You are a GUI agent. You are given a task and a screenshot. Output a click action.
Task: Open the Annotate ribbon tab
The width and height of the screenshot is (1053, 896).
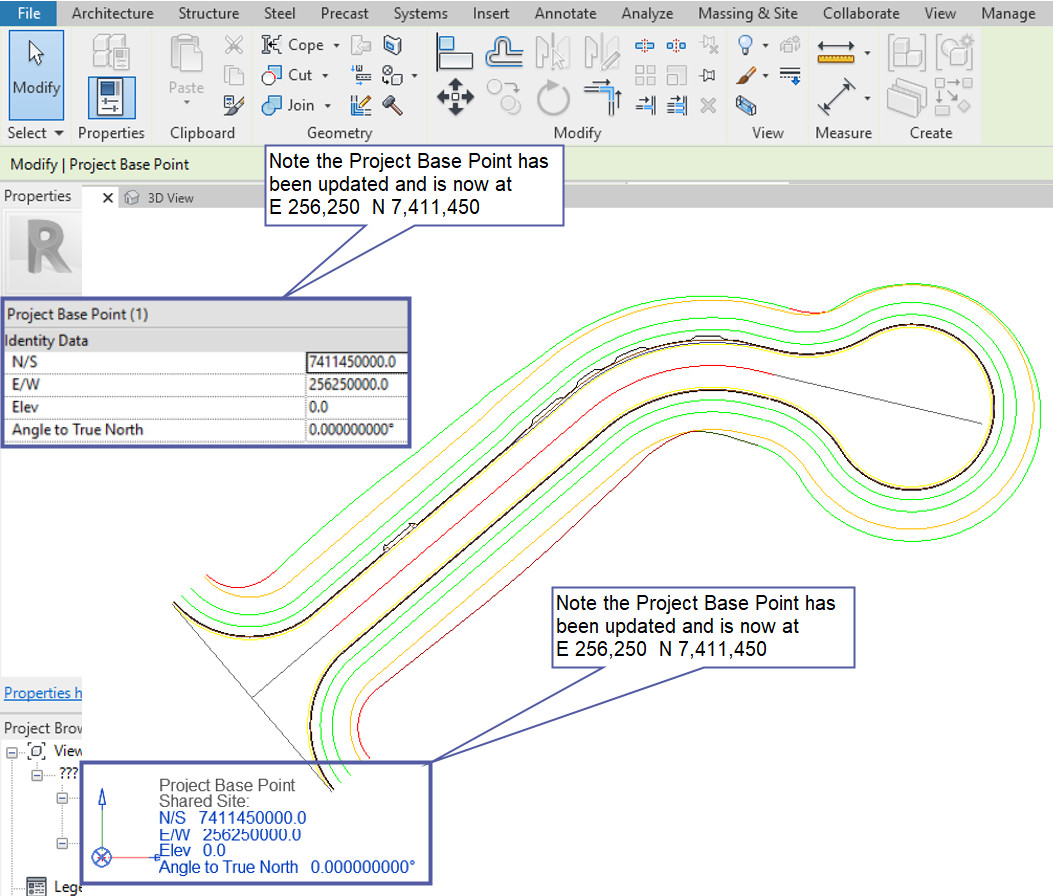point(565,13)
